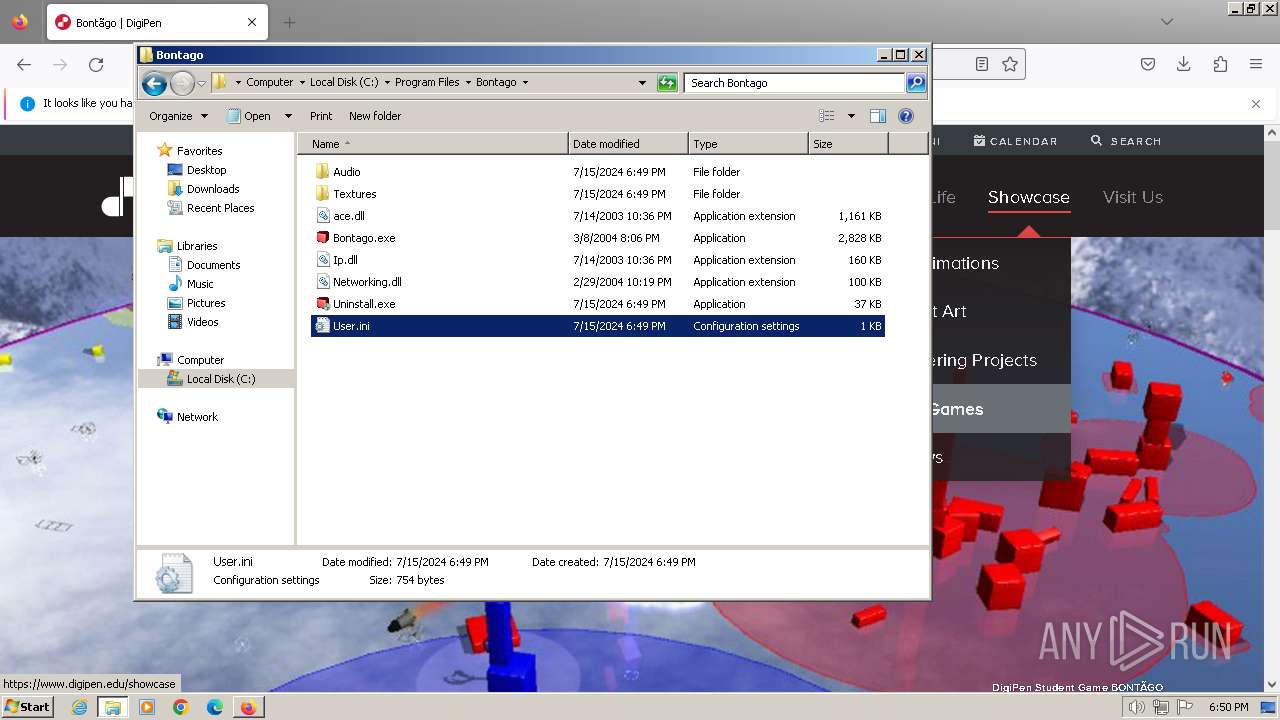Sort files by the Size column header
The height and width of the screenshot is (720, 1280).
[848, 144]
